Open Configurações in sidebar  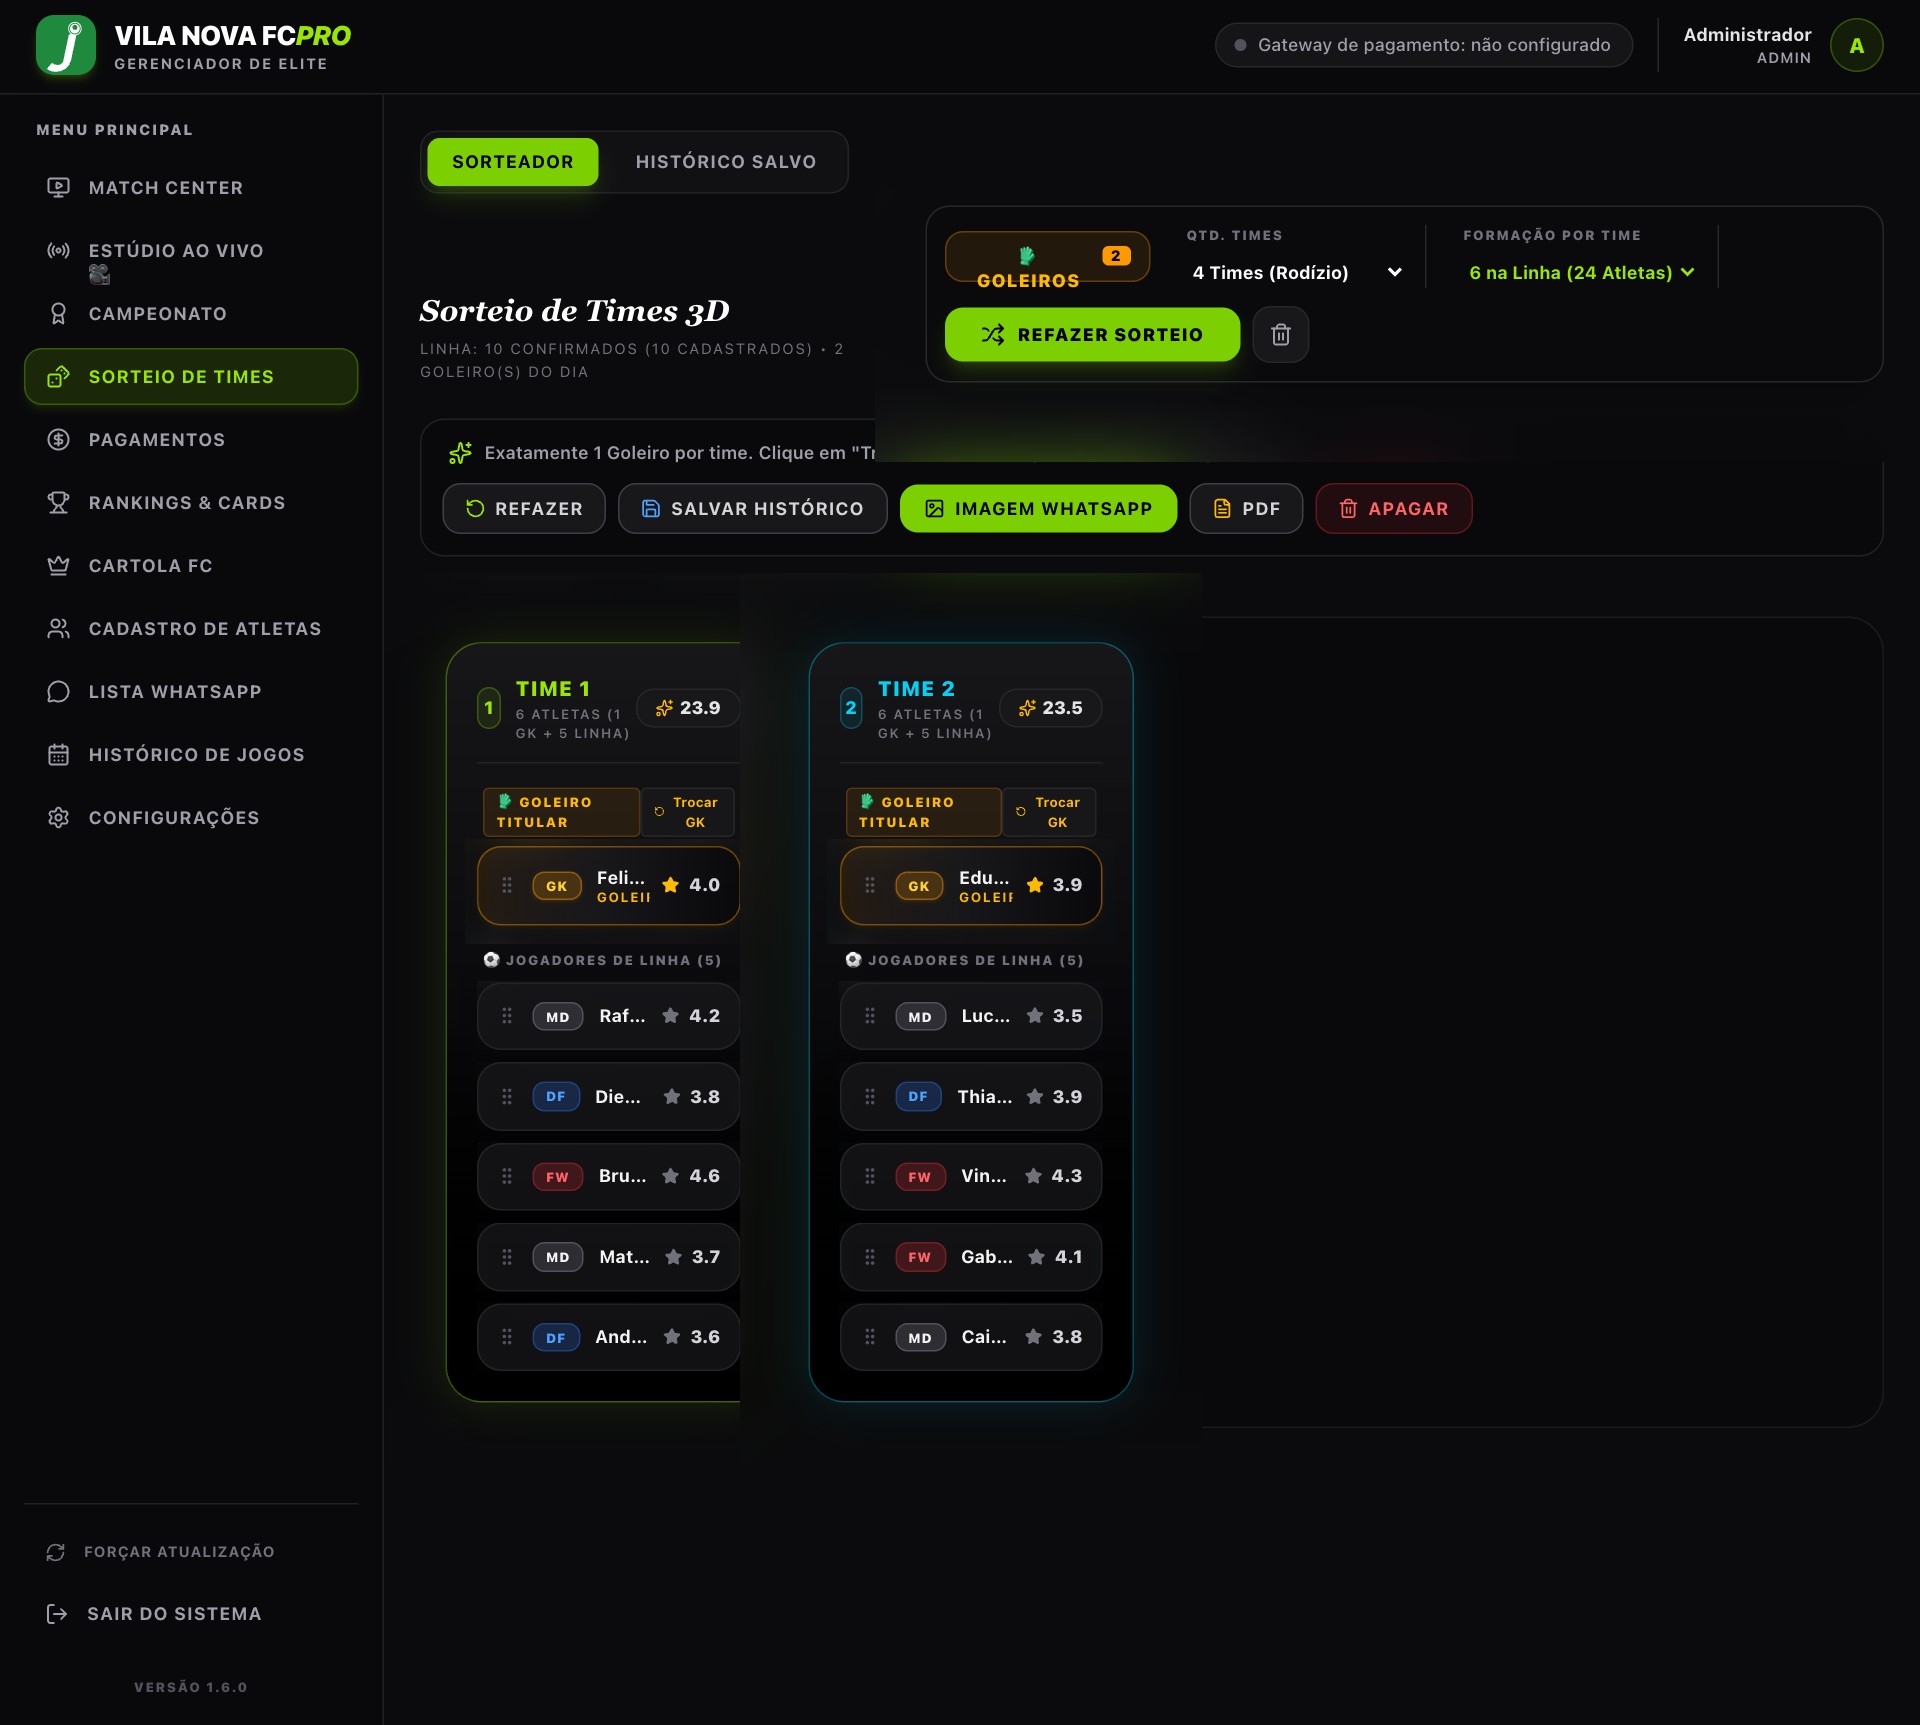point(191,818)
